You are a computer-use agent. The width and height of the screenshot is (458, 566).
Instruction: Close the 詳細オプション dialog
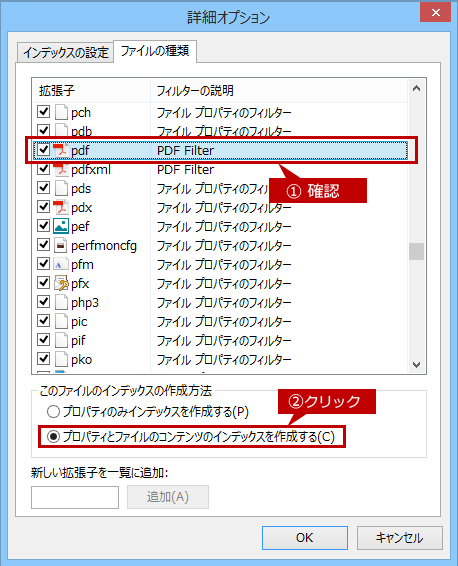click(436, 12)
